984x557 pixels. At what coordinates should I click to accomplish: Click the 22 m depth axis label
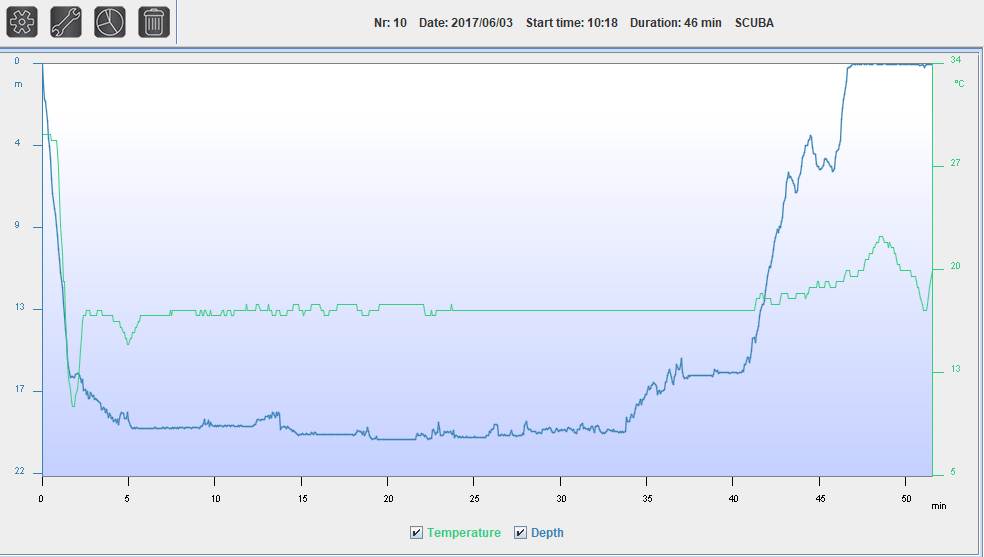pyautogui.click(x=19, y=471)
